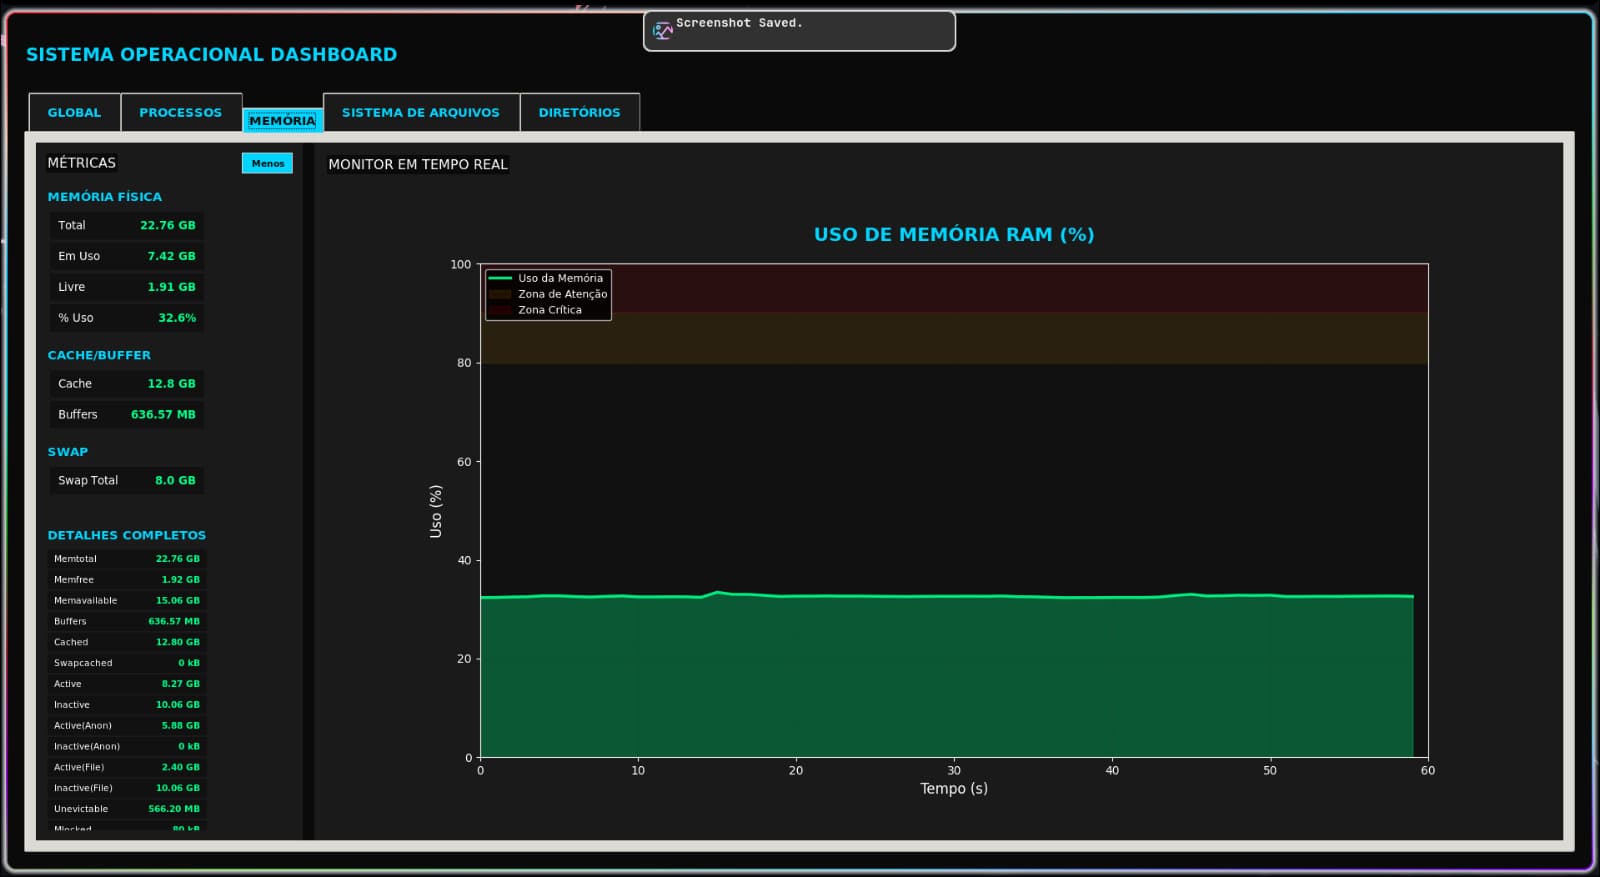Click the DETALHES COMPLETOS heading
This screenshot has width=1600, height=877.
coord(127,535)
